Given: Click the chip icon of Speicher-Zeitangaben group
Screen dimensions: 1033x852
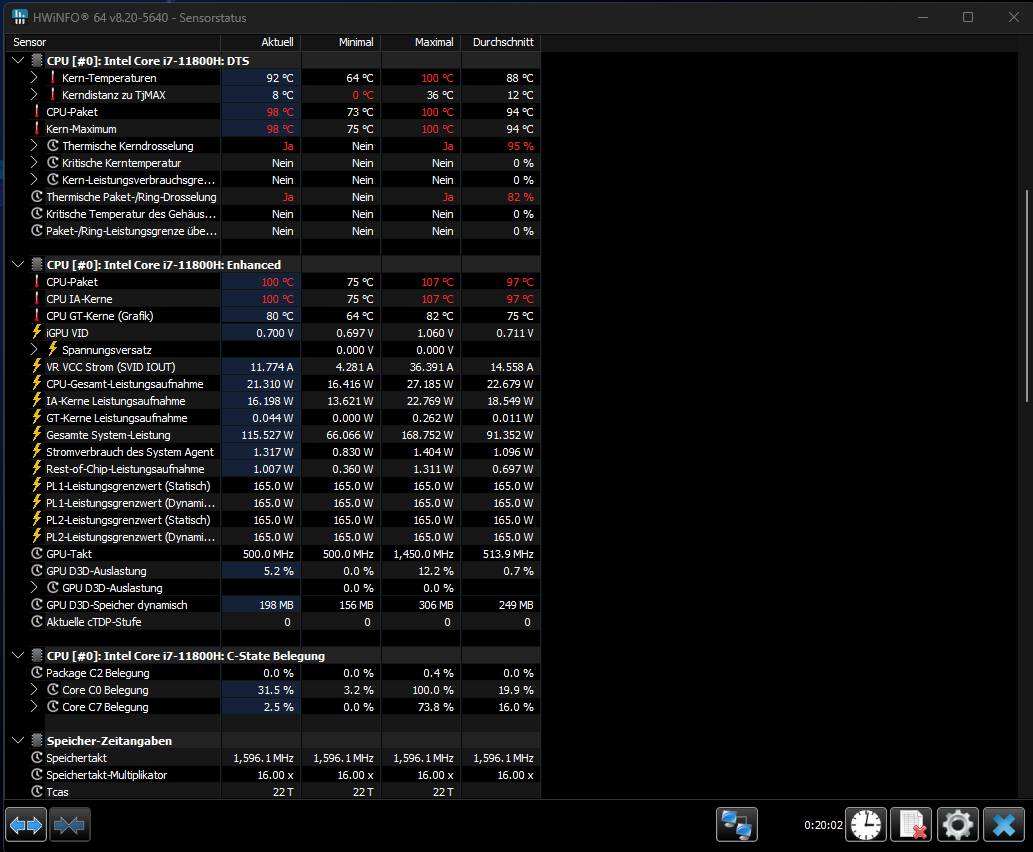Looking at the screenshot, I should tap(37, 741).
